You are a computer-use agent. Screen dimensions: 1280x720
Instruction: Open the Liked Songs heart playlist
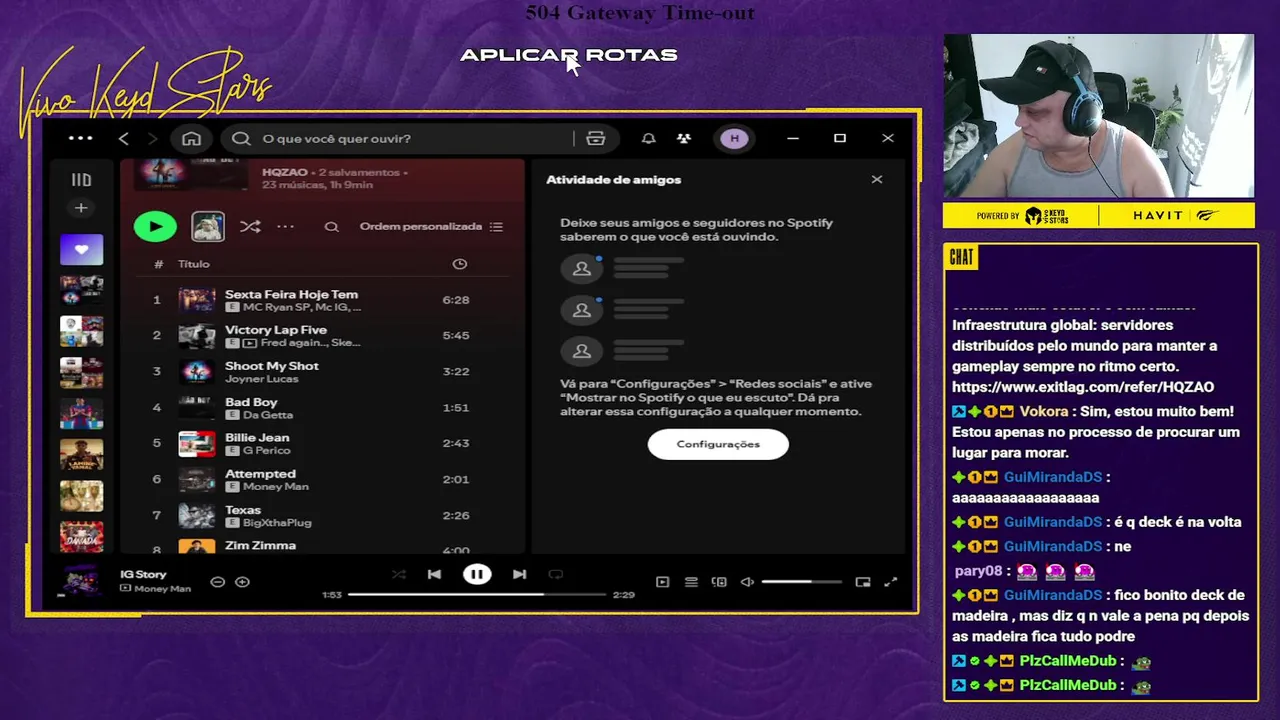tap(81, 249)
